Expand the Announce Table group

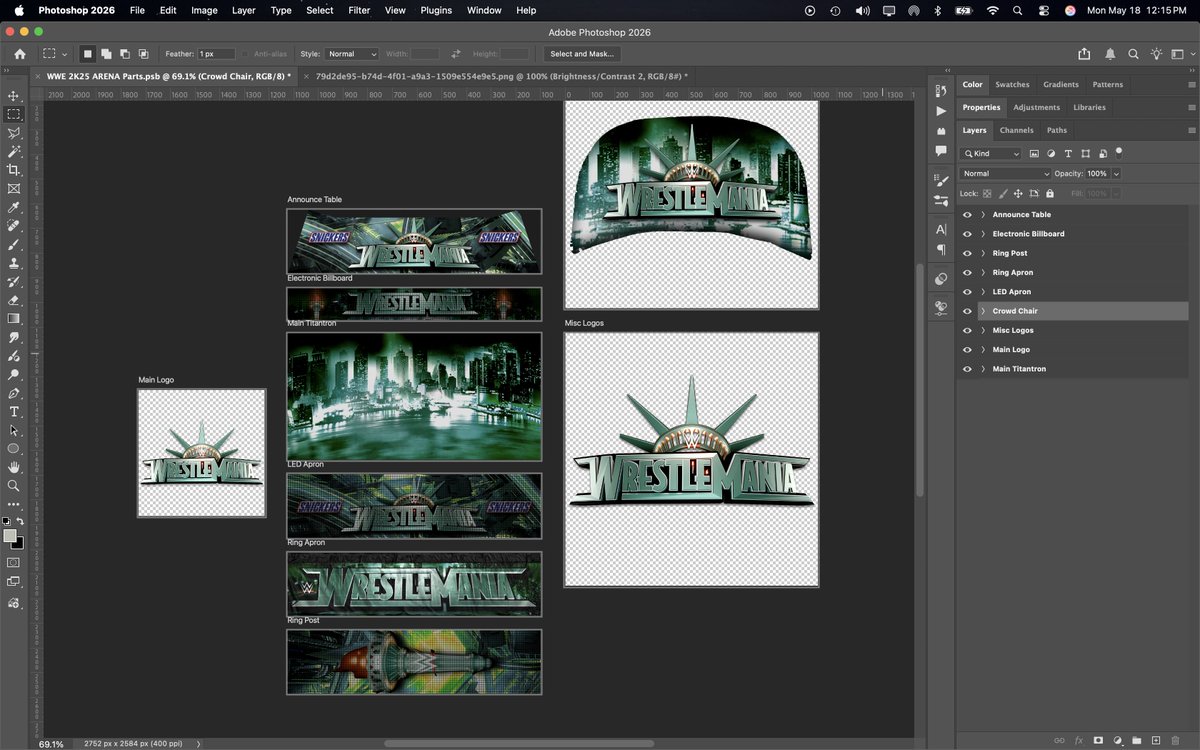[983, 215]
